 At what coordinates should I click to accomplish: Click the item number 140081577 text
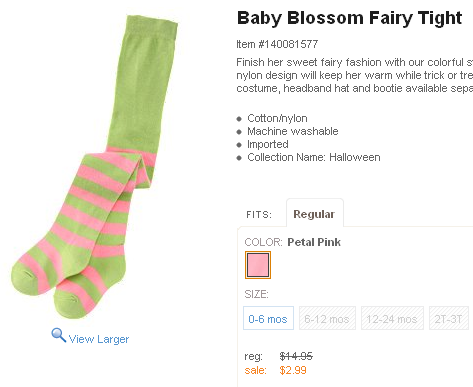[277, 44]
